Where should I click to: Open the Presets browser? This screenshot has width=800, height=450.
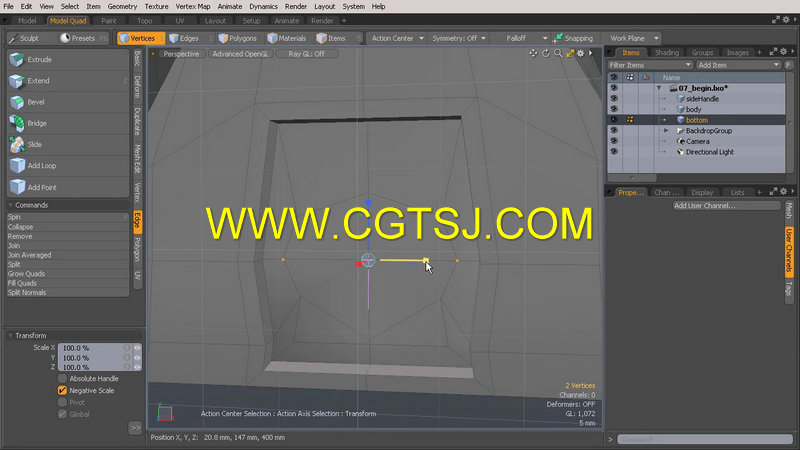click(x=83, y=38)
